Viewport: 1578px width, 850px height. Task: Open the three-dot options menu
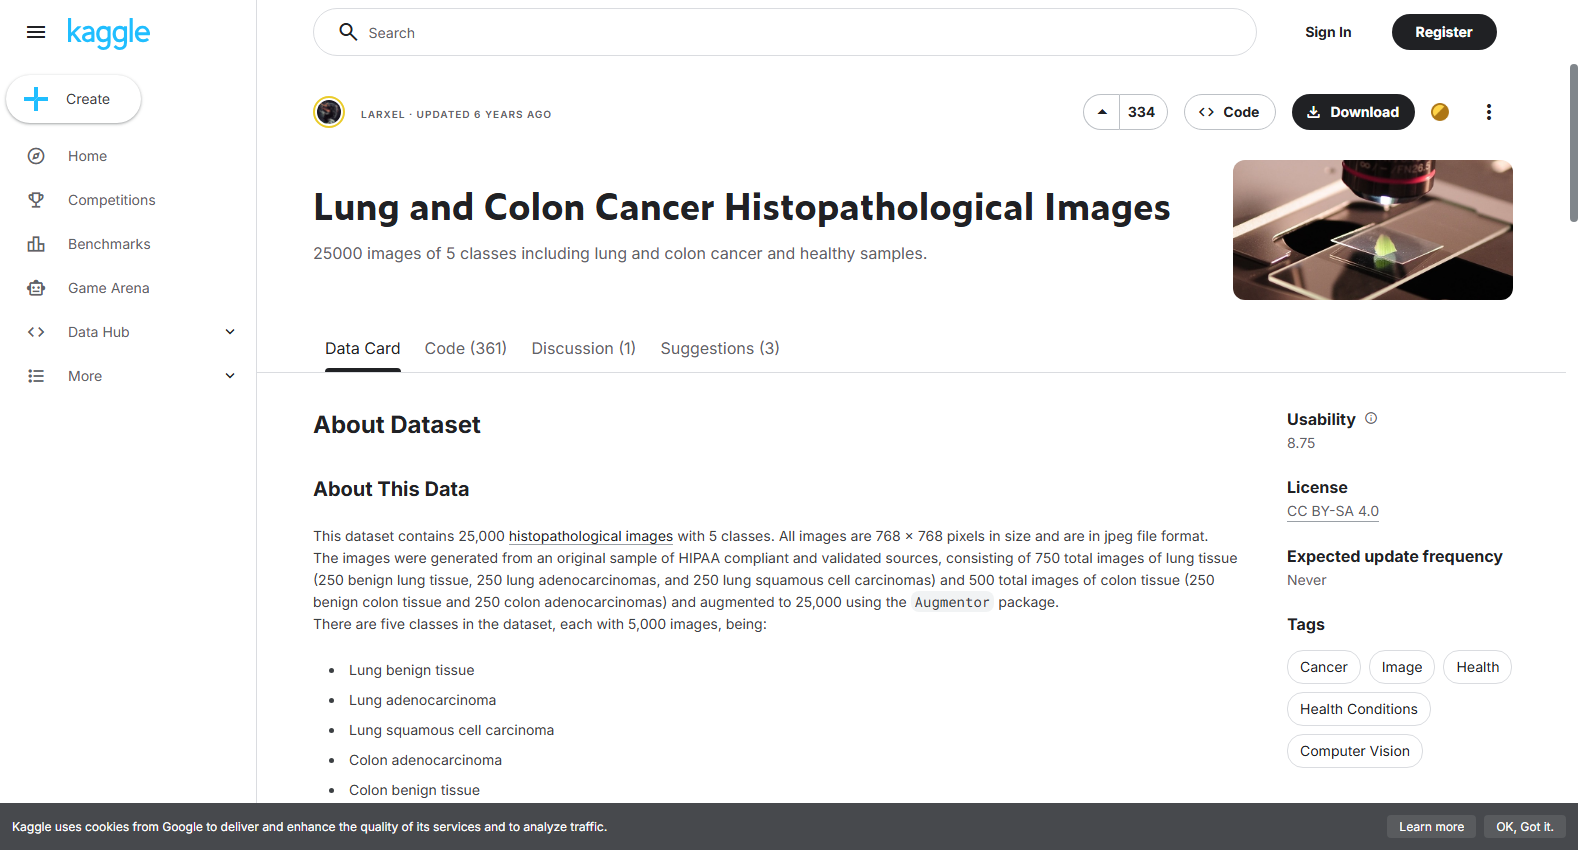1489,112
